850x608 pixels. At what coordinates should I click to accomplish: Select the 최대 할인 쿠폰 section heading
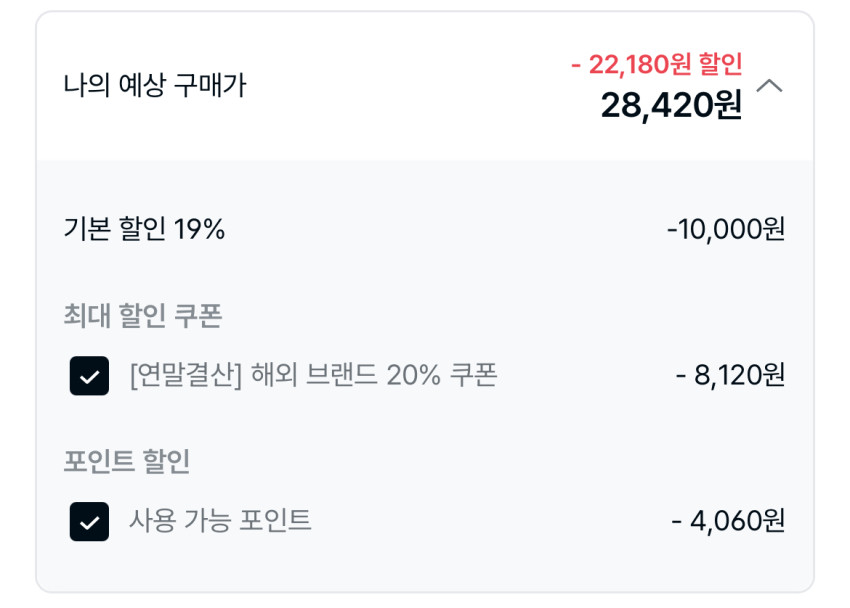[x=142, y=316]
